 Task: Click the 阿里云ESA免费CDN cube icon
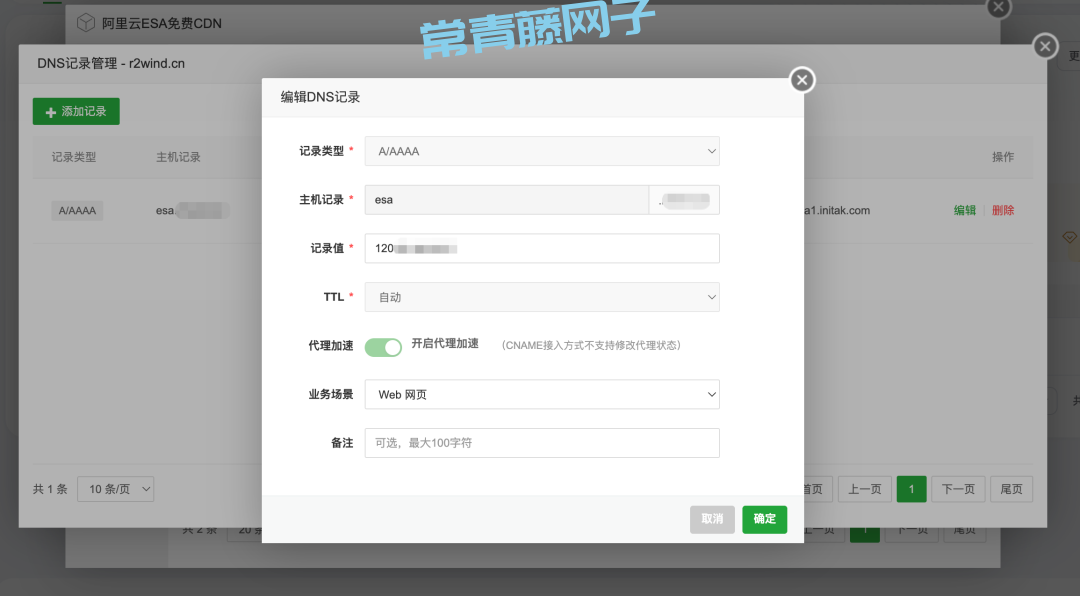86,22
